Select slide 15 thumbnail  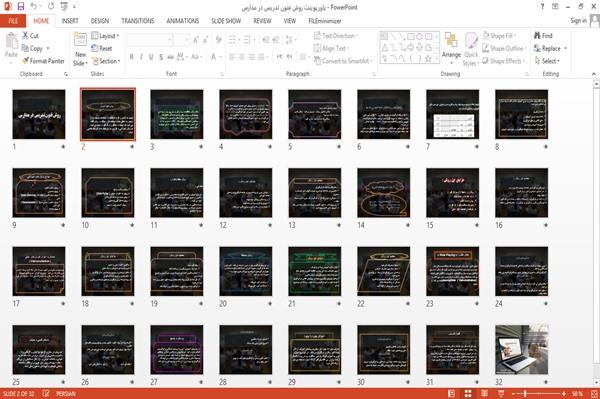[452, 193]
